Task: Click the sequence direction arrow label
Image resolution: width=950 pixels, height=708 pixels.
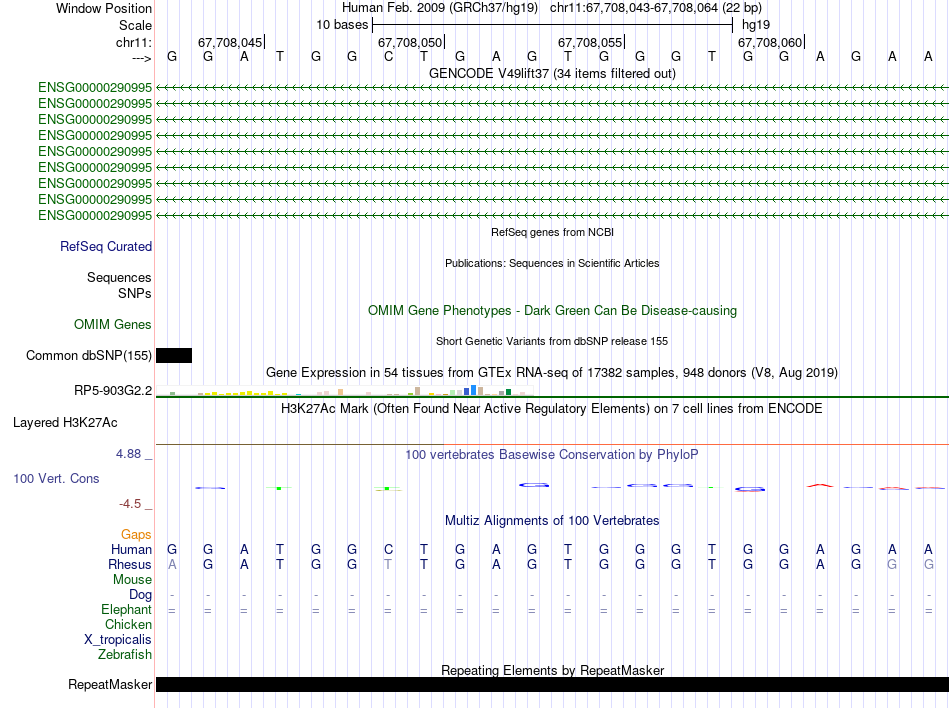Action: pos(141,58)
